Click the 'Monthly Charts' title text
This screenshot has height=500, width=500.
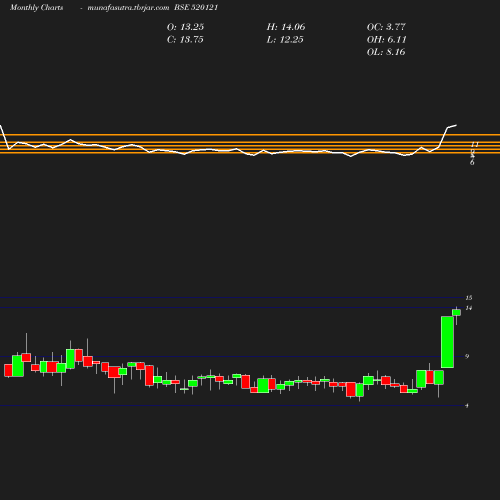tap(36, 8)
